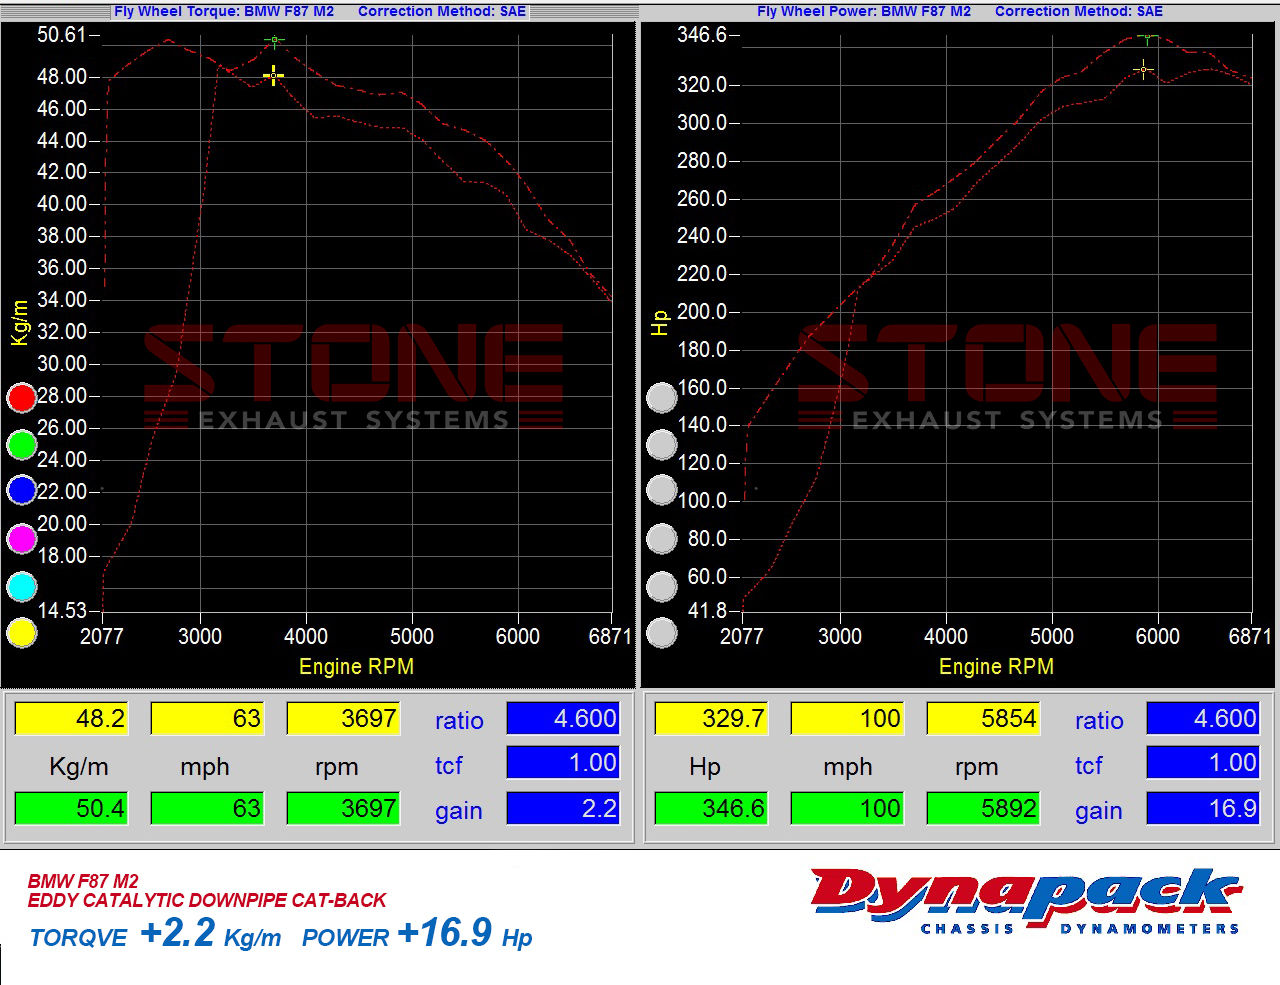
Task: Toggle the magenta run indicator on torque graph
Action: (x=22, y=539)
